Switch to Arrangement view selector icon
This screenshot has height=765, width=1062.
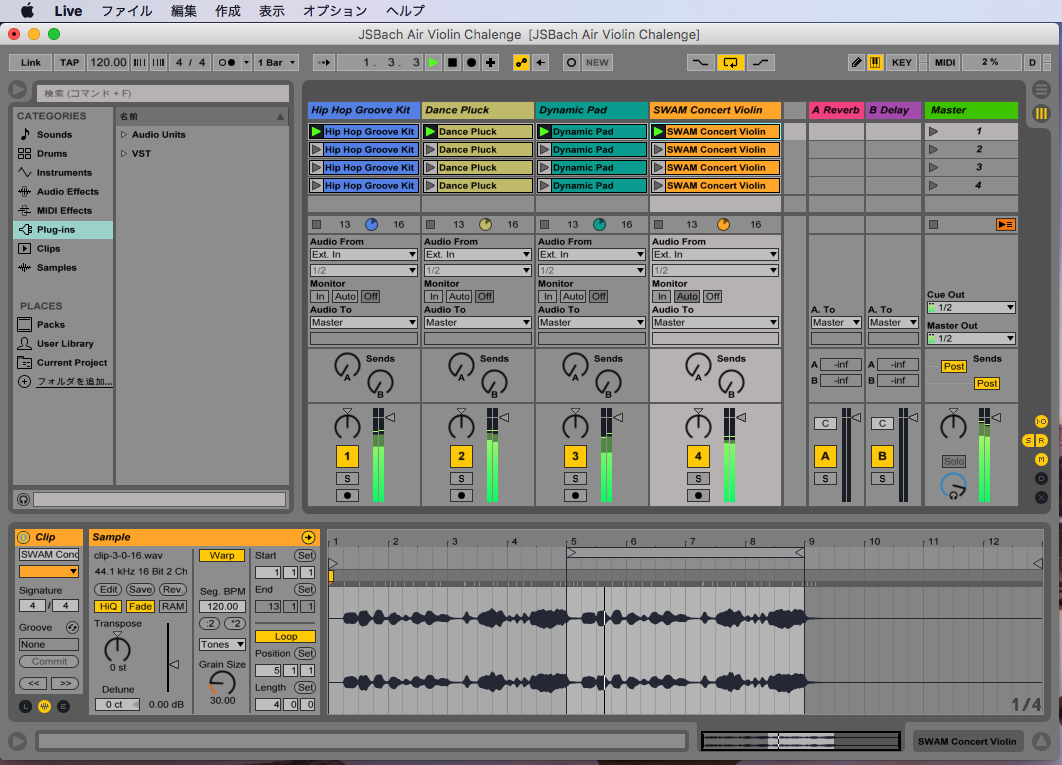click(x=1041, y=89)
